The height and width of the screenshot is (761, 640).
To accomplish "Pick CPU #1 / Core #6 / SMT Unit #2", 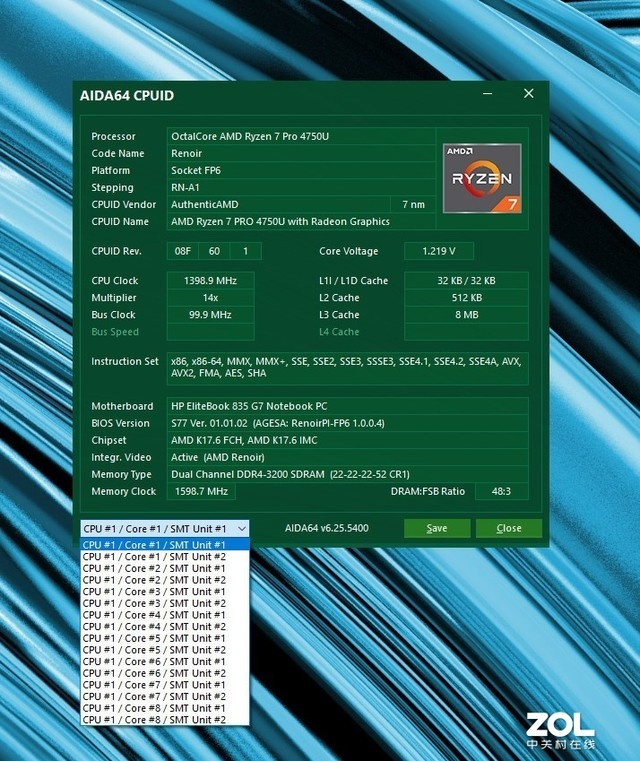I will 165,673.
